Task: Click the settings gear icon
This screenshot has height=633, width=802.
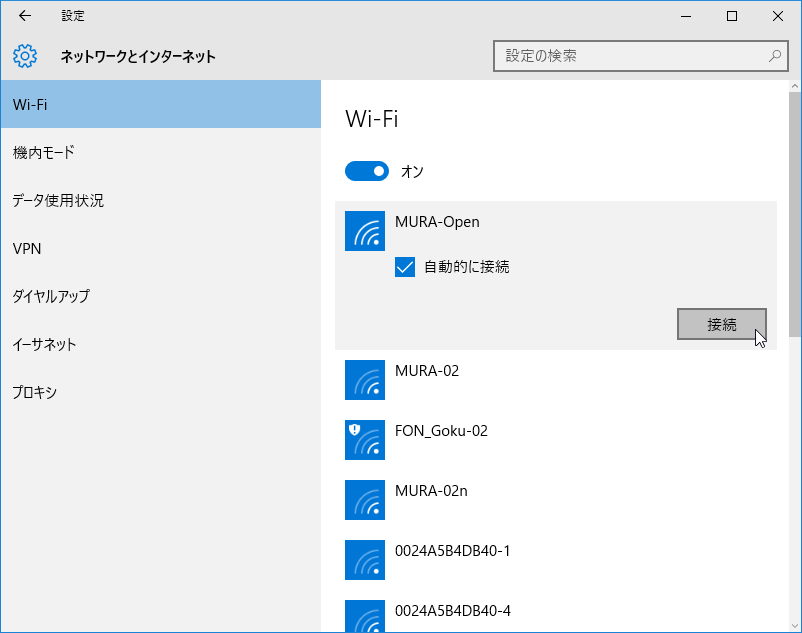Action: 25,56
